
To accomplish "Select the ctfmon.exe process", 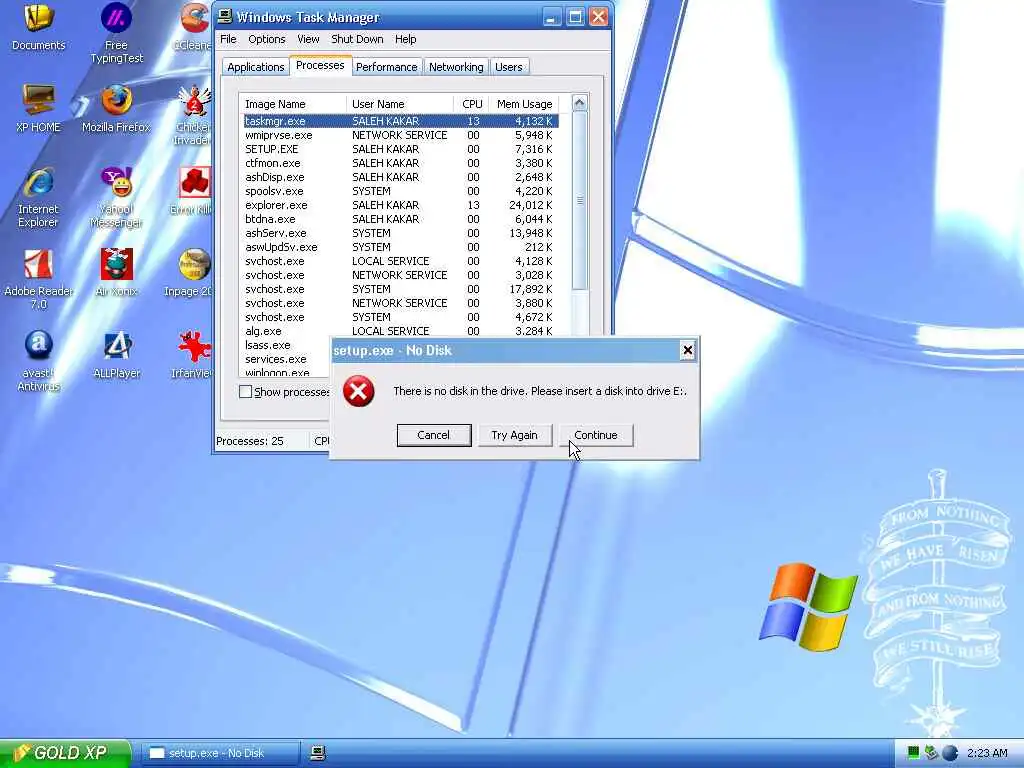I will coord(400,163).
